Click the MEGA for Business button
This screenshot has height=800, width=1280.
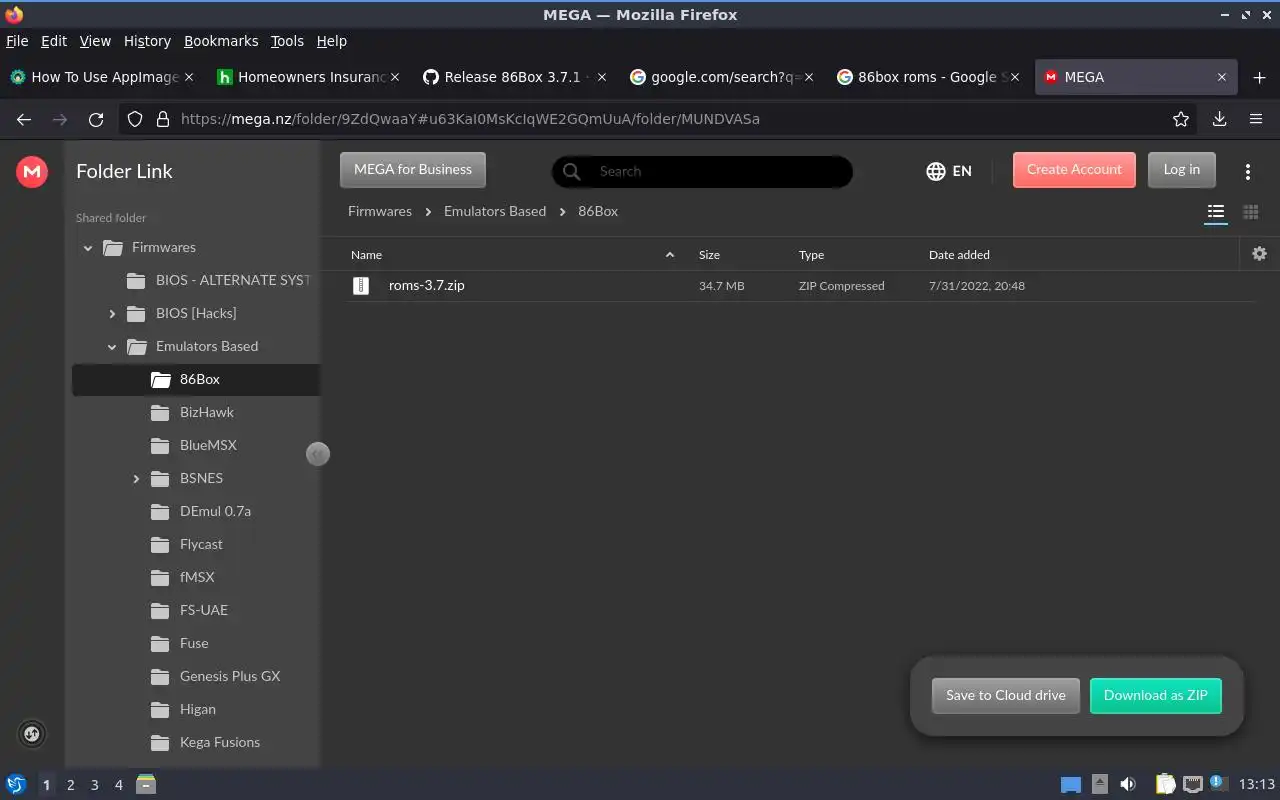click(x=413, y=170)
